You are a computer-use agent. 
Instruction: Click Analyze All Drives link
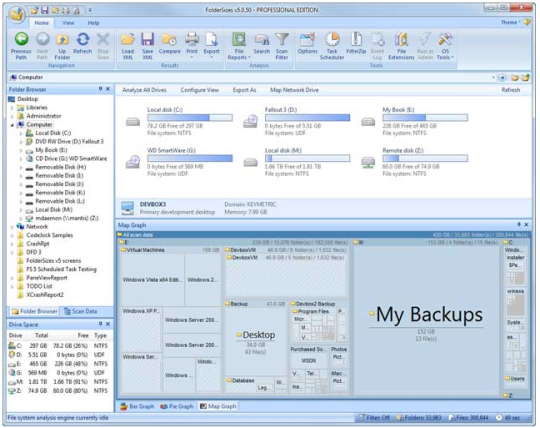[x=144, y=90]
